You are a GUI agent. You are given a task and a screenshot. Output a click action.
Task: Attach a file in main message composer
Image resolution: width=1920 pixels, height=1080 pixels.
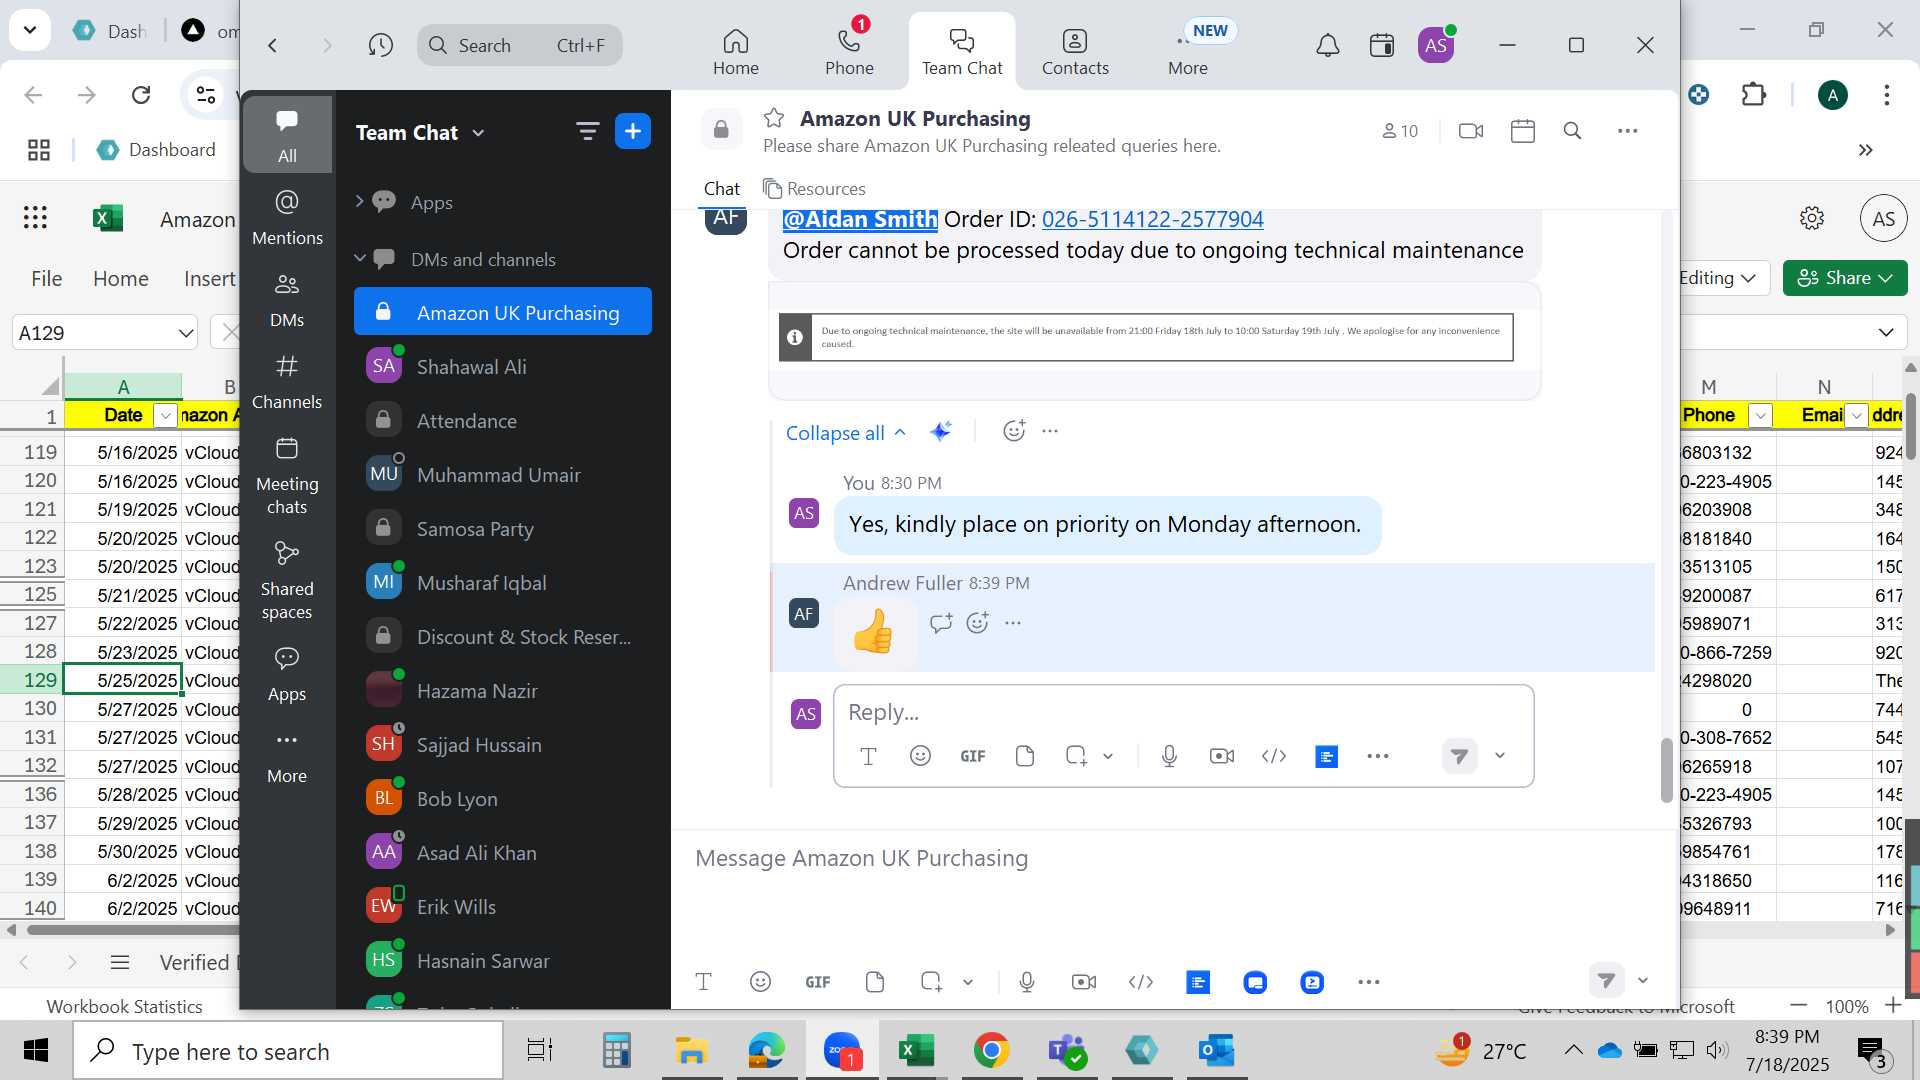[875, 982]
